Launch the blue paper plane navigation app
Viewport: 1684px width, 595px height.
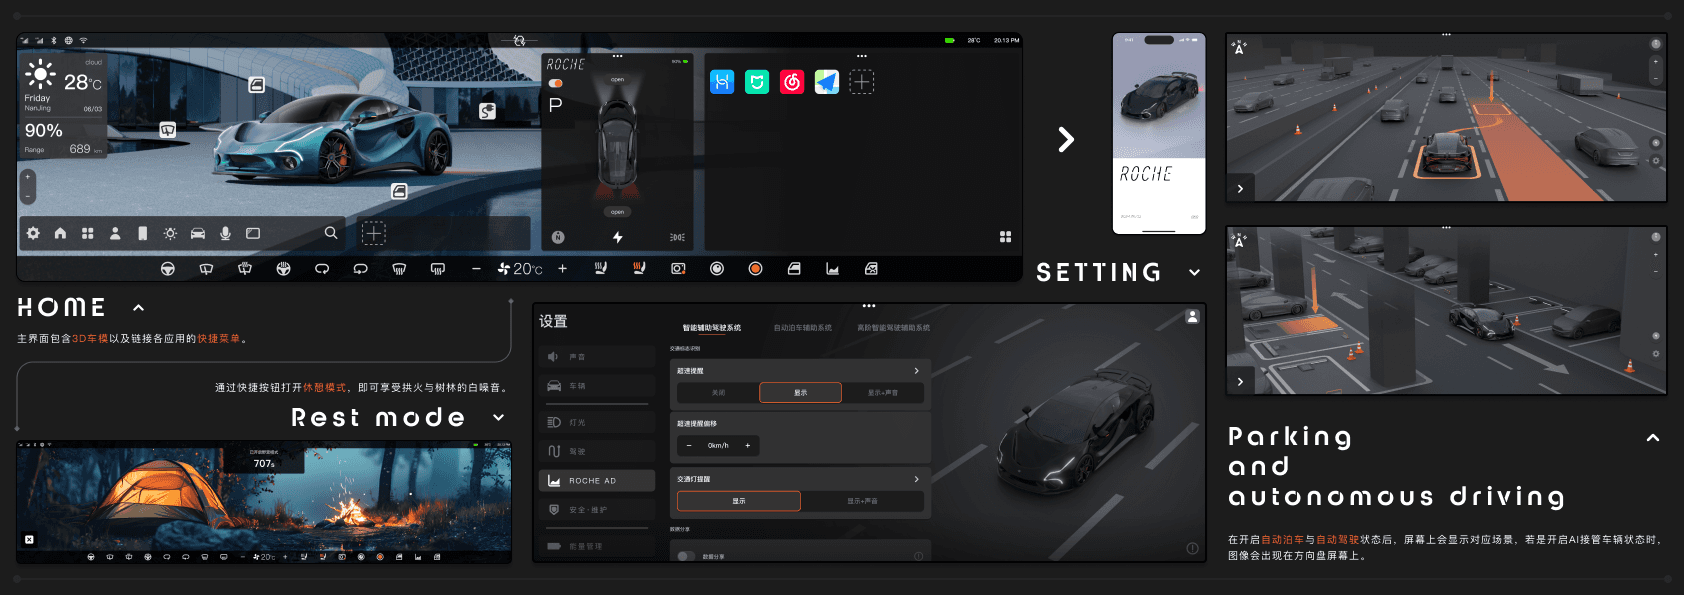click(x=827, y=82)
